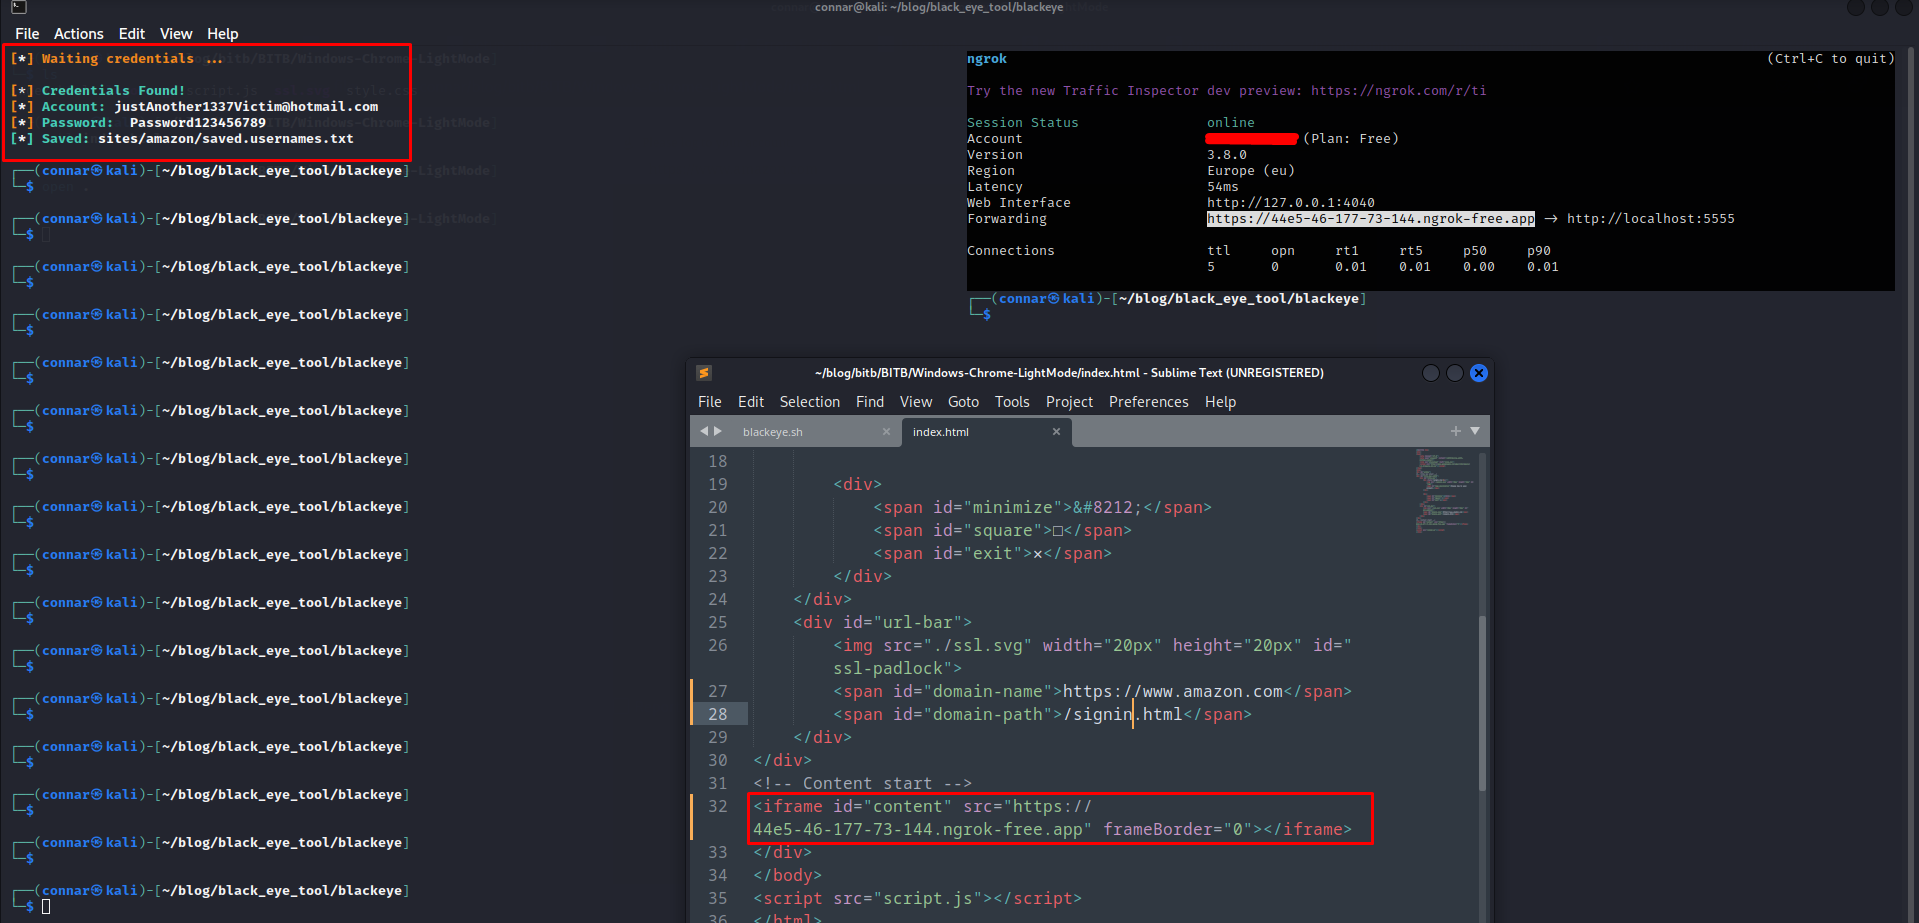Click the last terminal prompt cursor
Viewport: 1919px width, 923px height.
pyautogui.click(x=46, y=907)
